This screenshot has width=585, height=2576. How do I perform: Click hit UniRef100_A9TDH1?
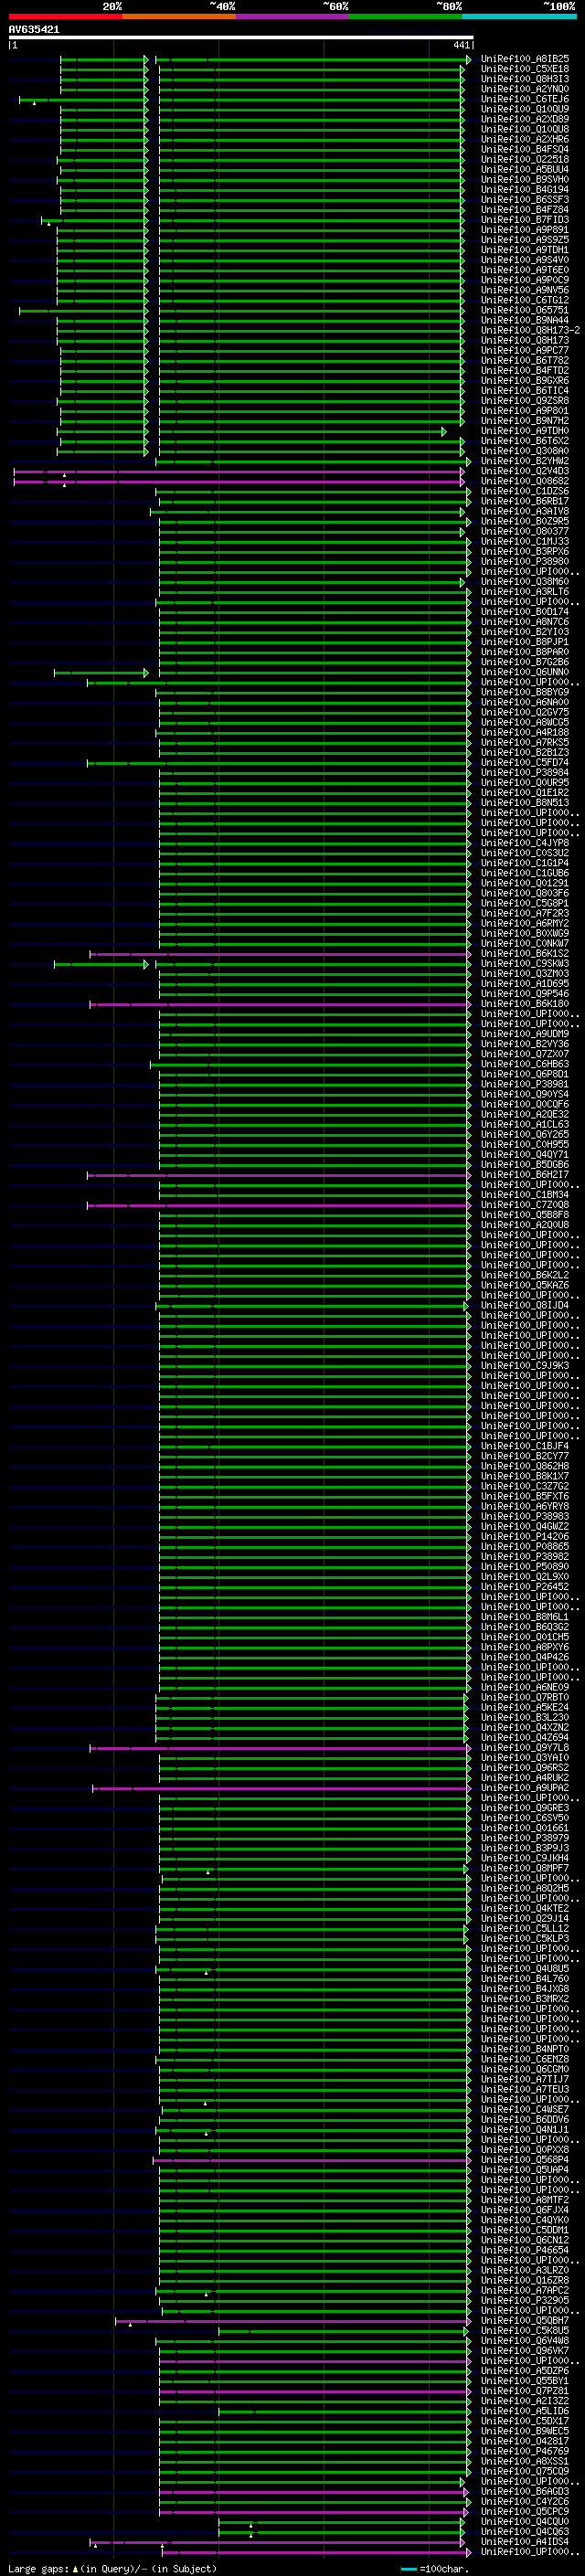[524, 250]
